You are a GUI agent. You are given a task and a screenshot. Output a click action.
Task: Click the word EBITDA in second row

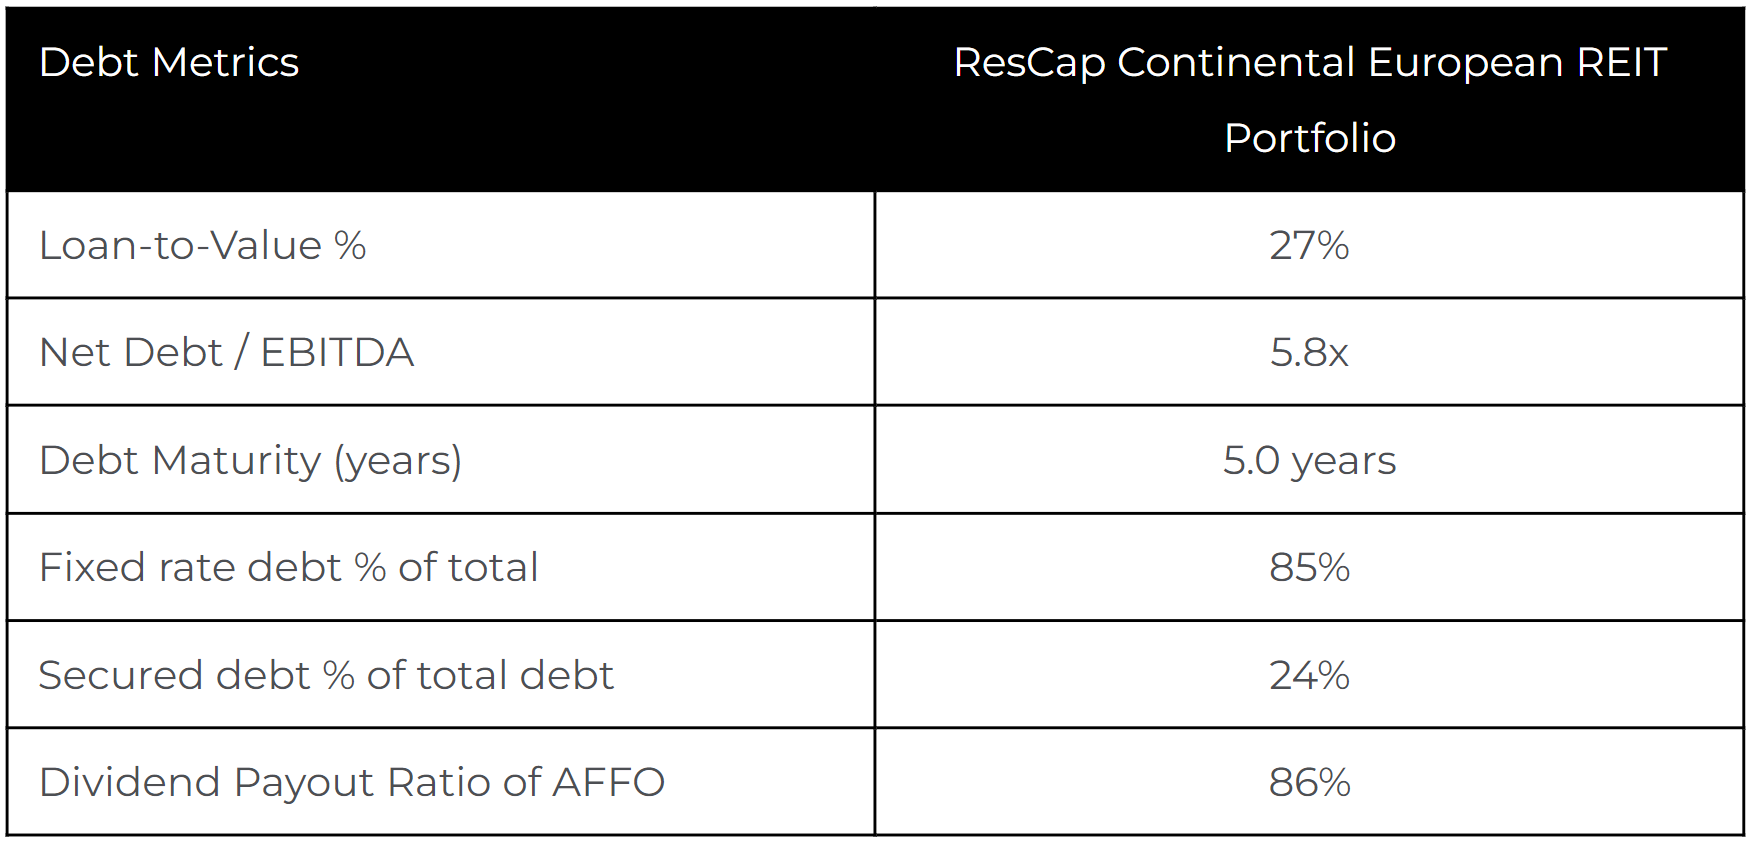(337, 353)
